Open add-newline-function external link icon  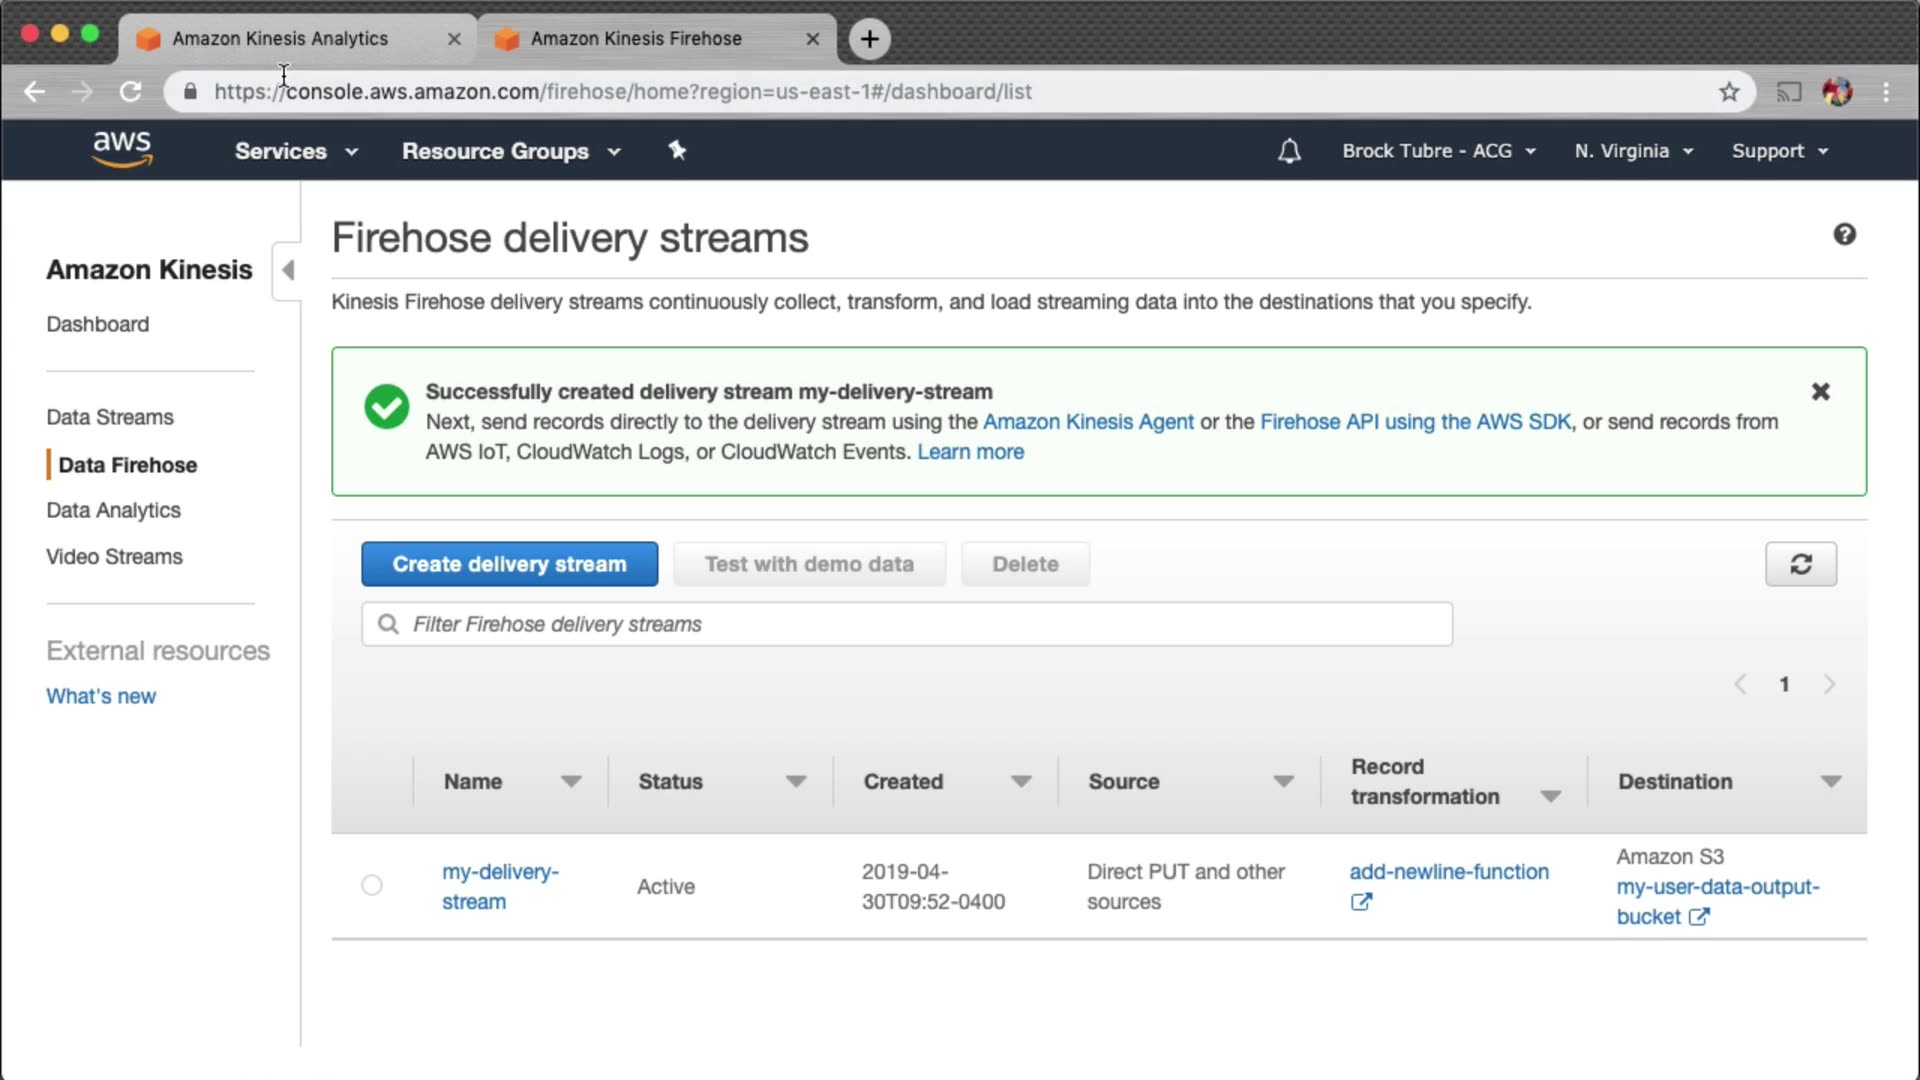pyautogui.click(x=1360, y=902)
